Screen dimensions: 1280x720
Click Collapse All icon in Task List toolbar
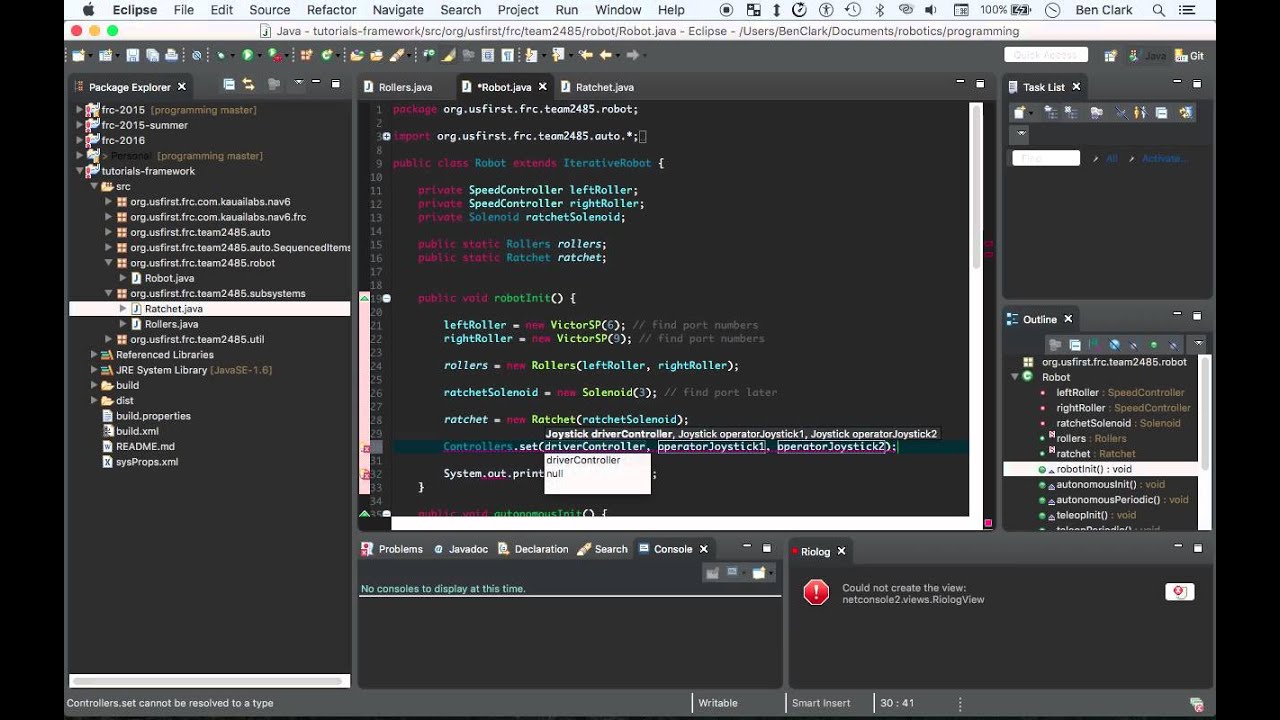pyautogui.click(x=1161, y=112)
